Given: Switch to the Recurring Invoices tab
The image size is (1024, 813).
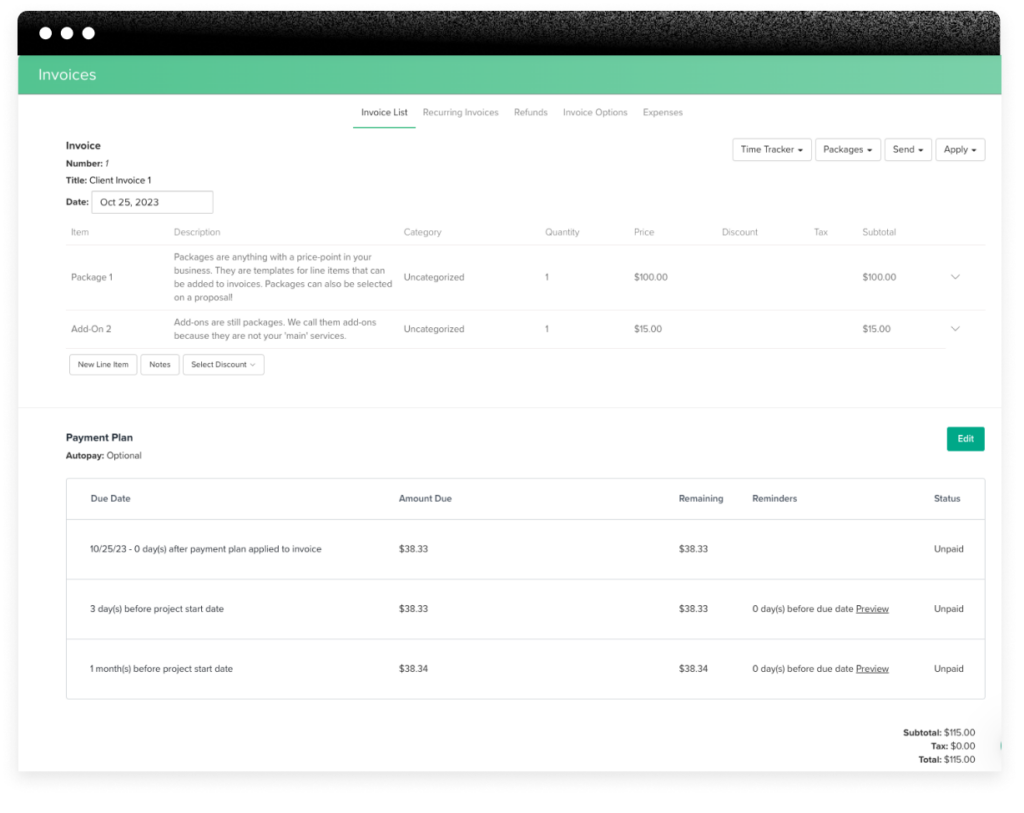Looking at the screenshot, I should [460, 112].
